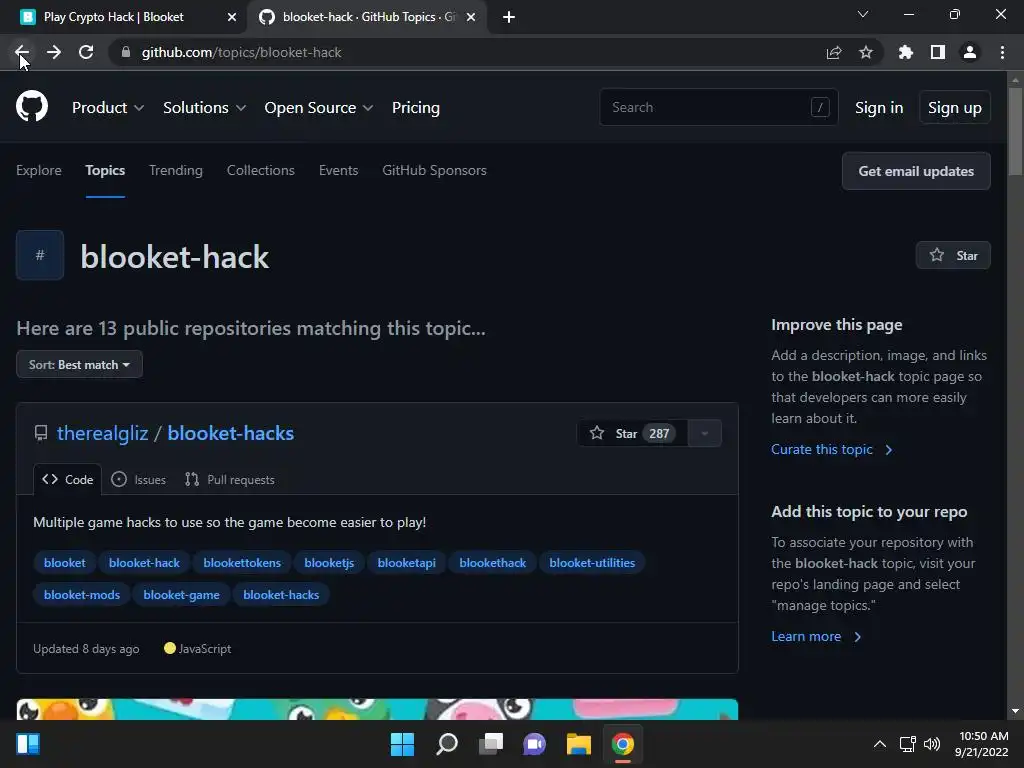Open taskbar clock showing 10:50 AM
Screen dimensions: 1024x768
click(982, 744)
